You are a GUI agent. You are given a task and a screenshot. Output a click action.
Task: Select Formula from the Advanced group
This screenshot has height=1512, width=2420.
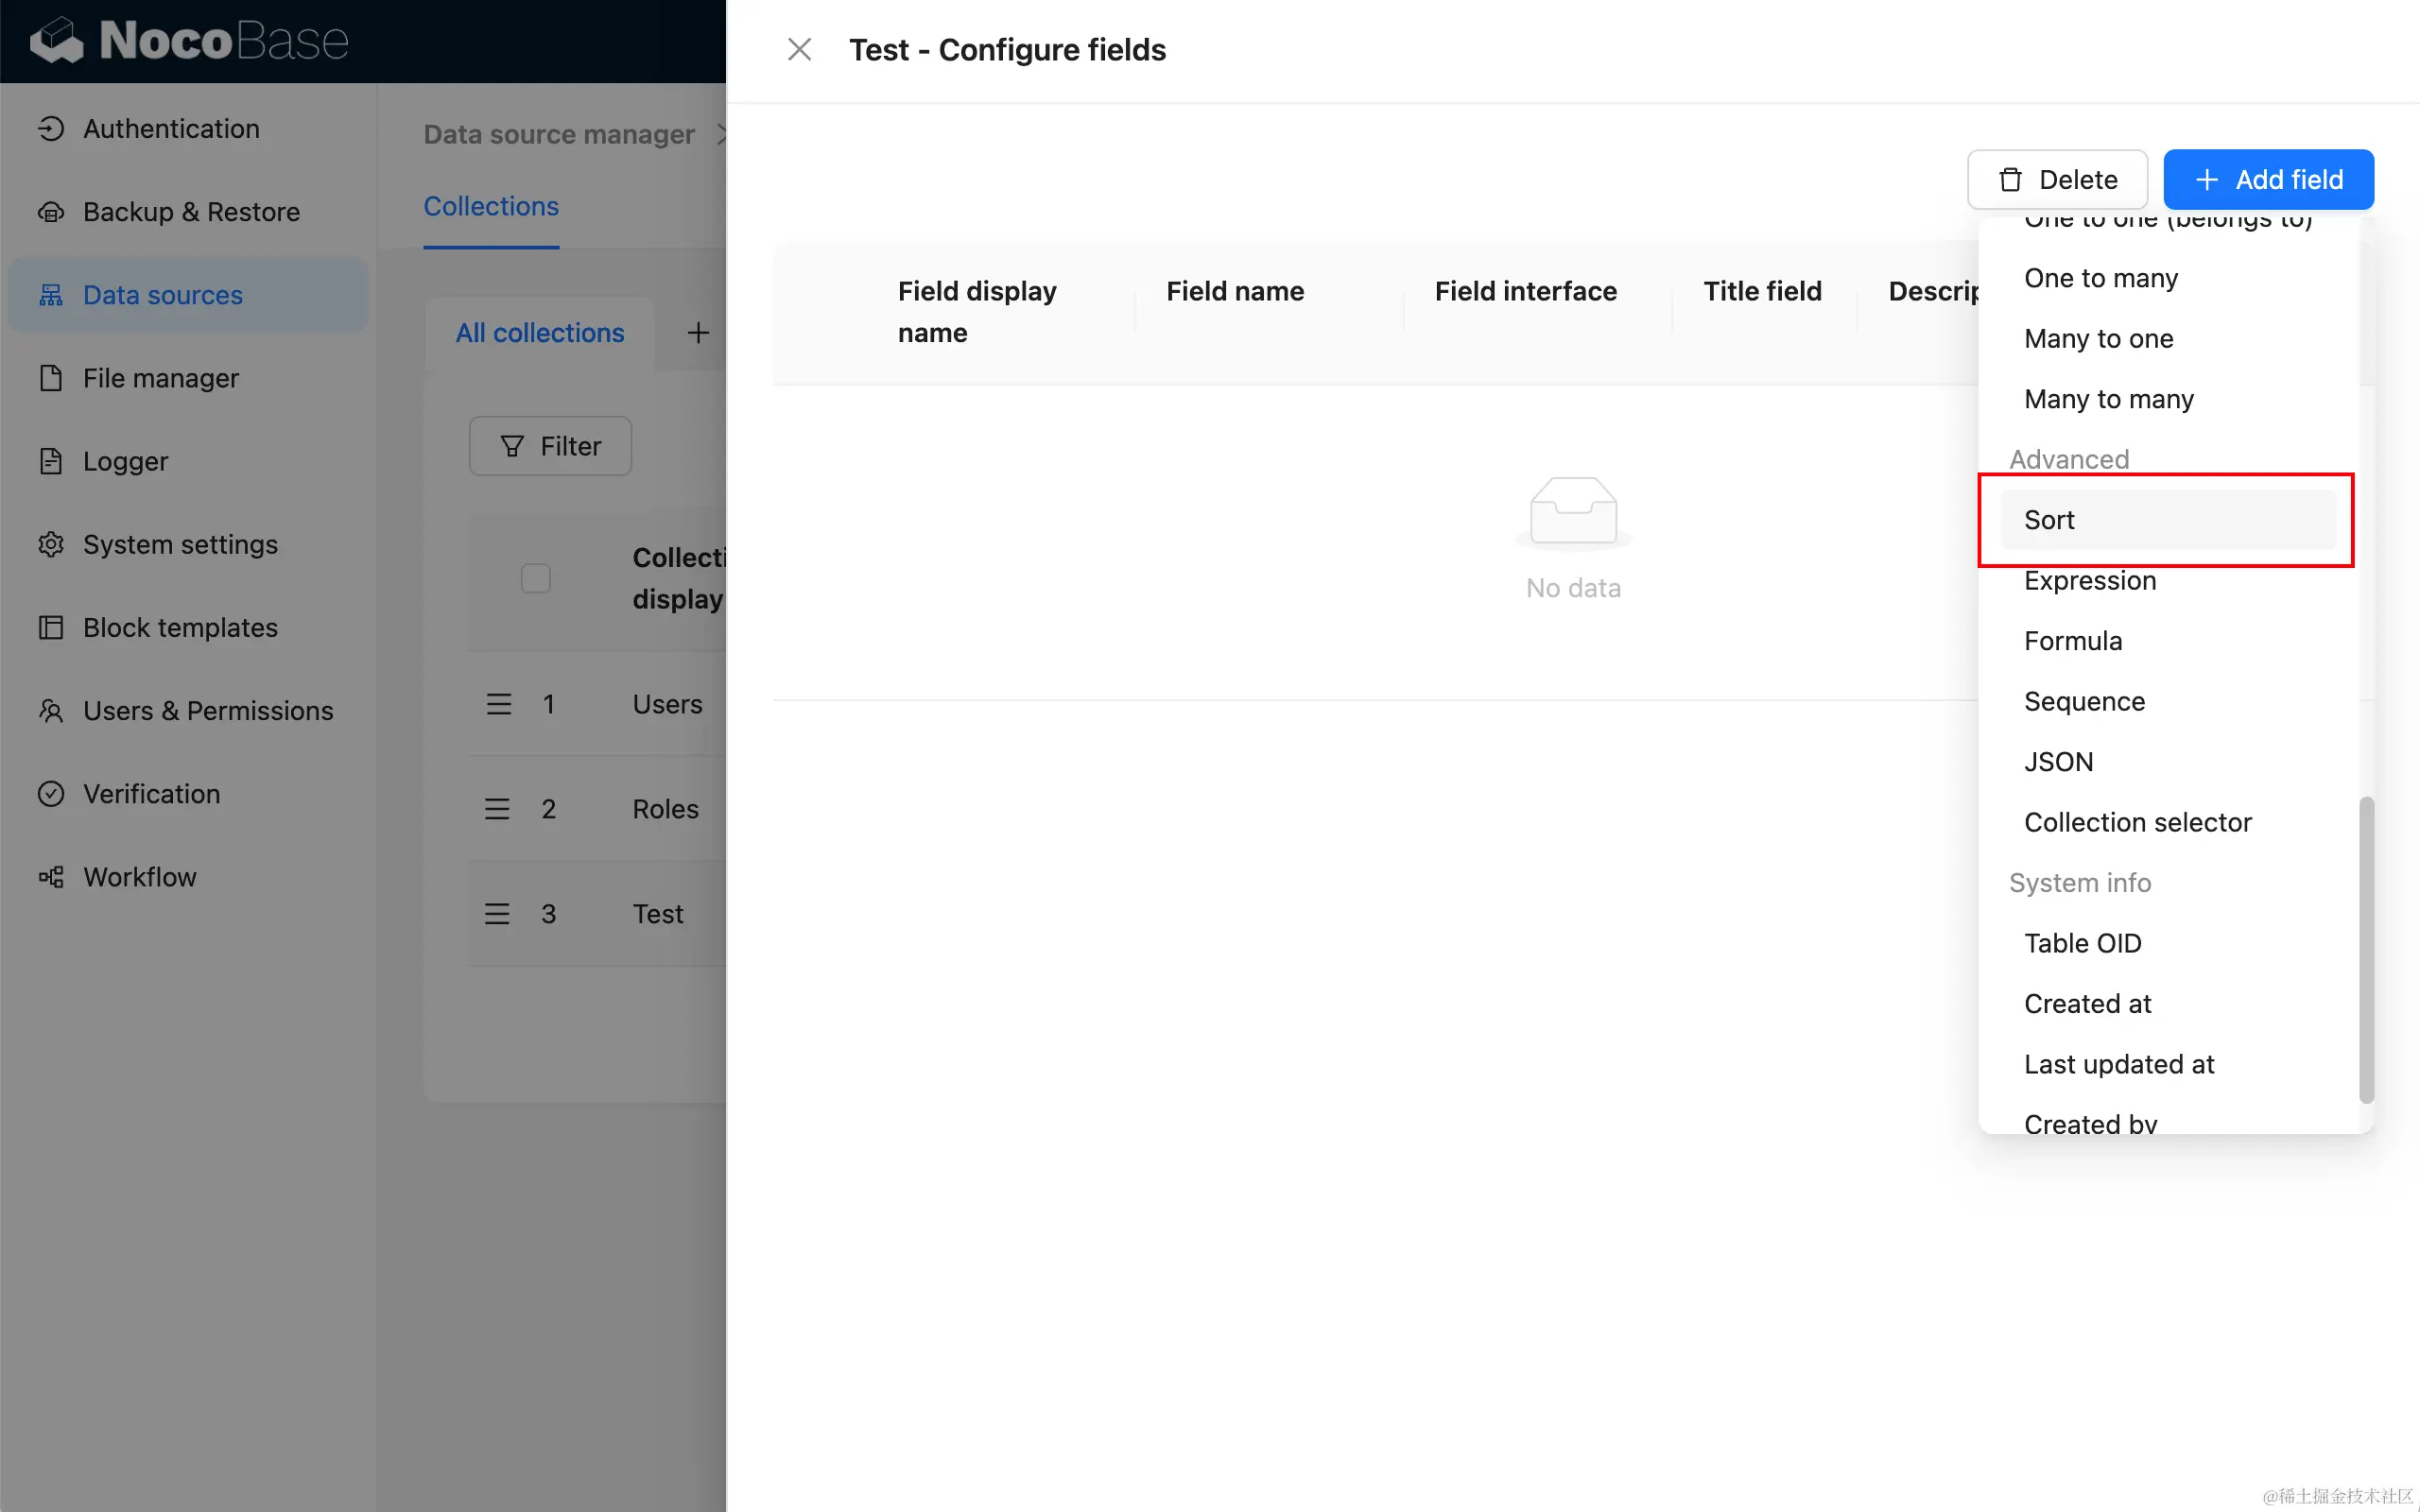coord(2072,641)
